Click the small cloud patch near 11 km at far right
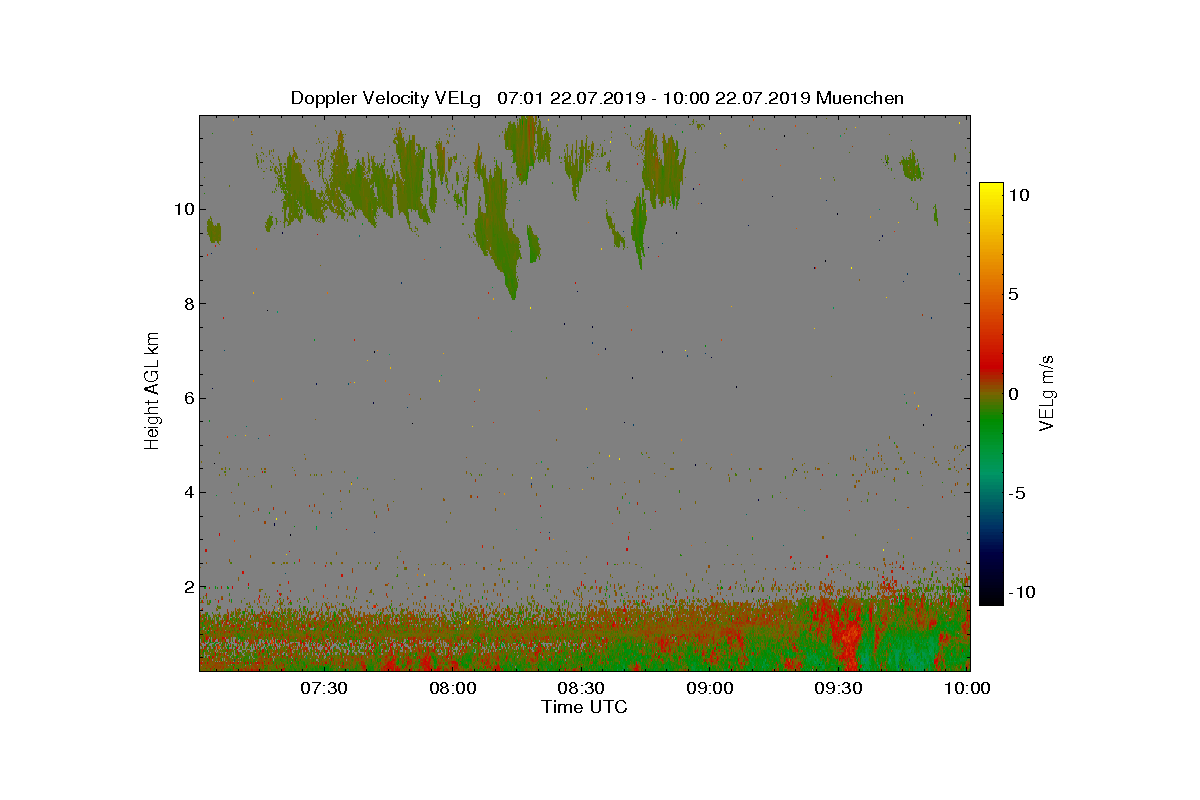 [x=911, y=166]
